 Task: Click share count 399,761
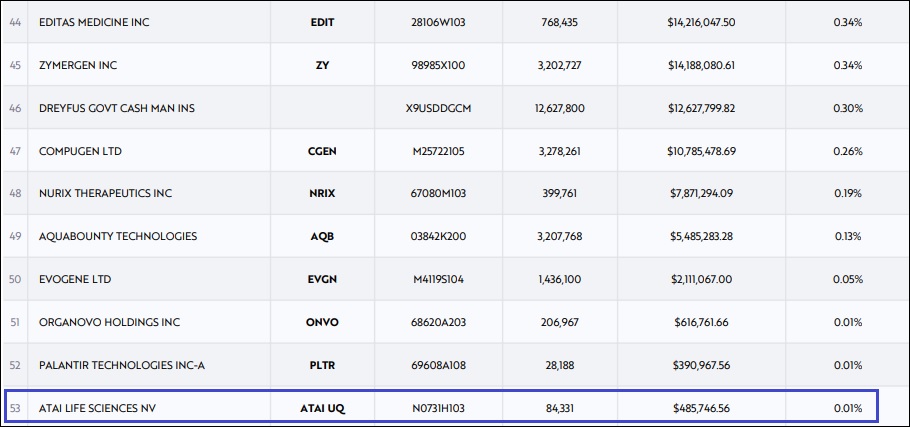[559, 193]
